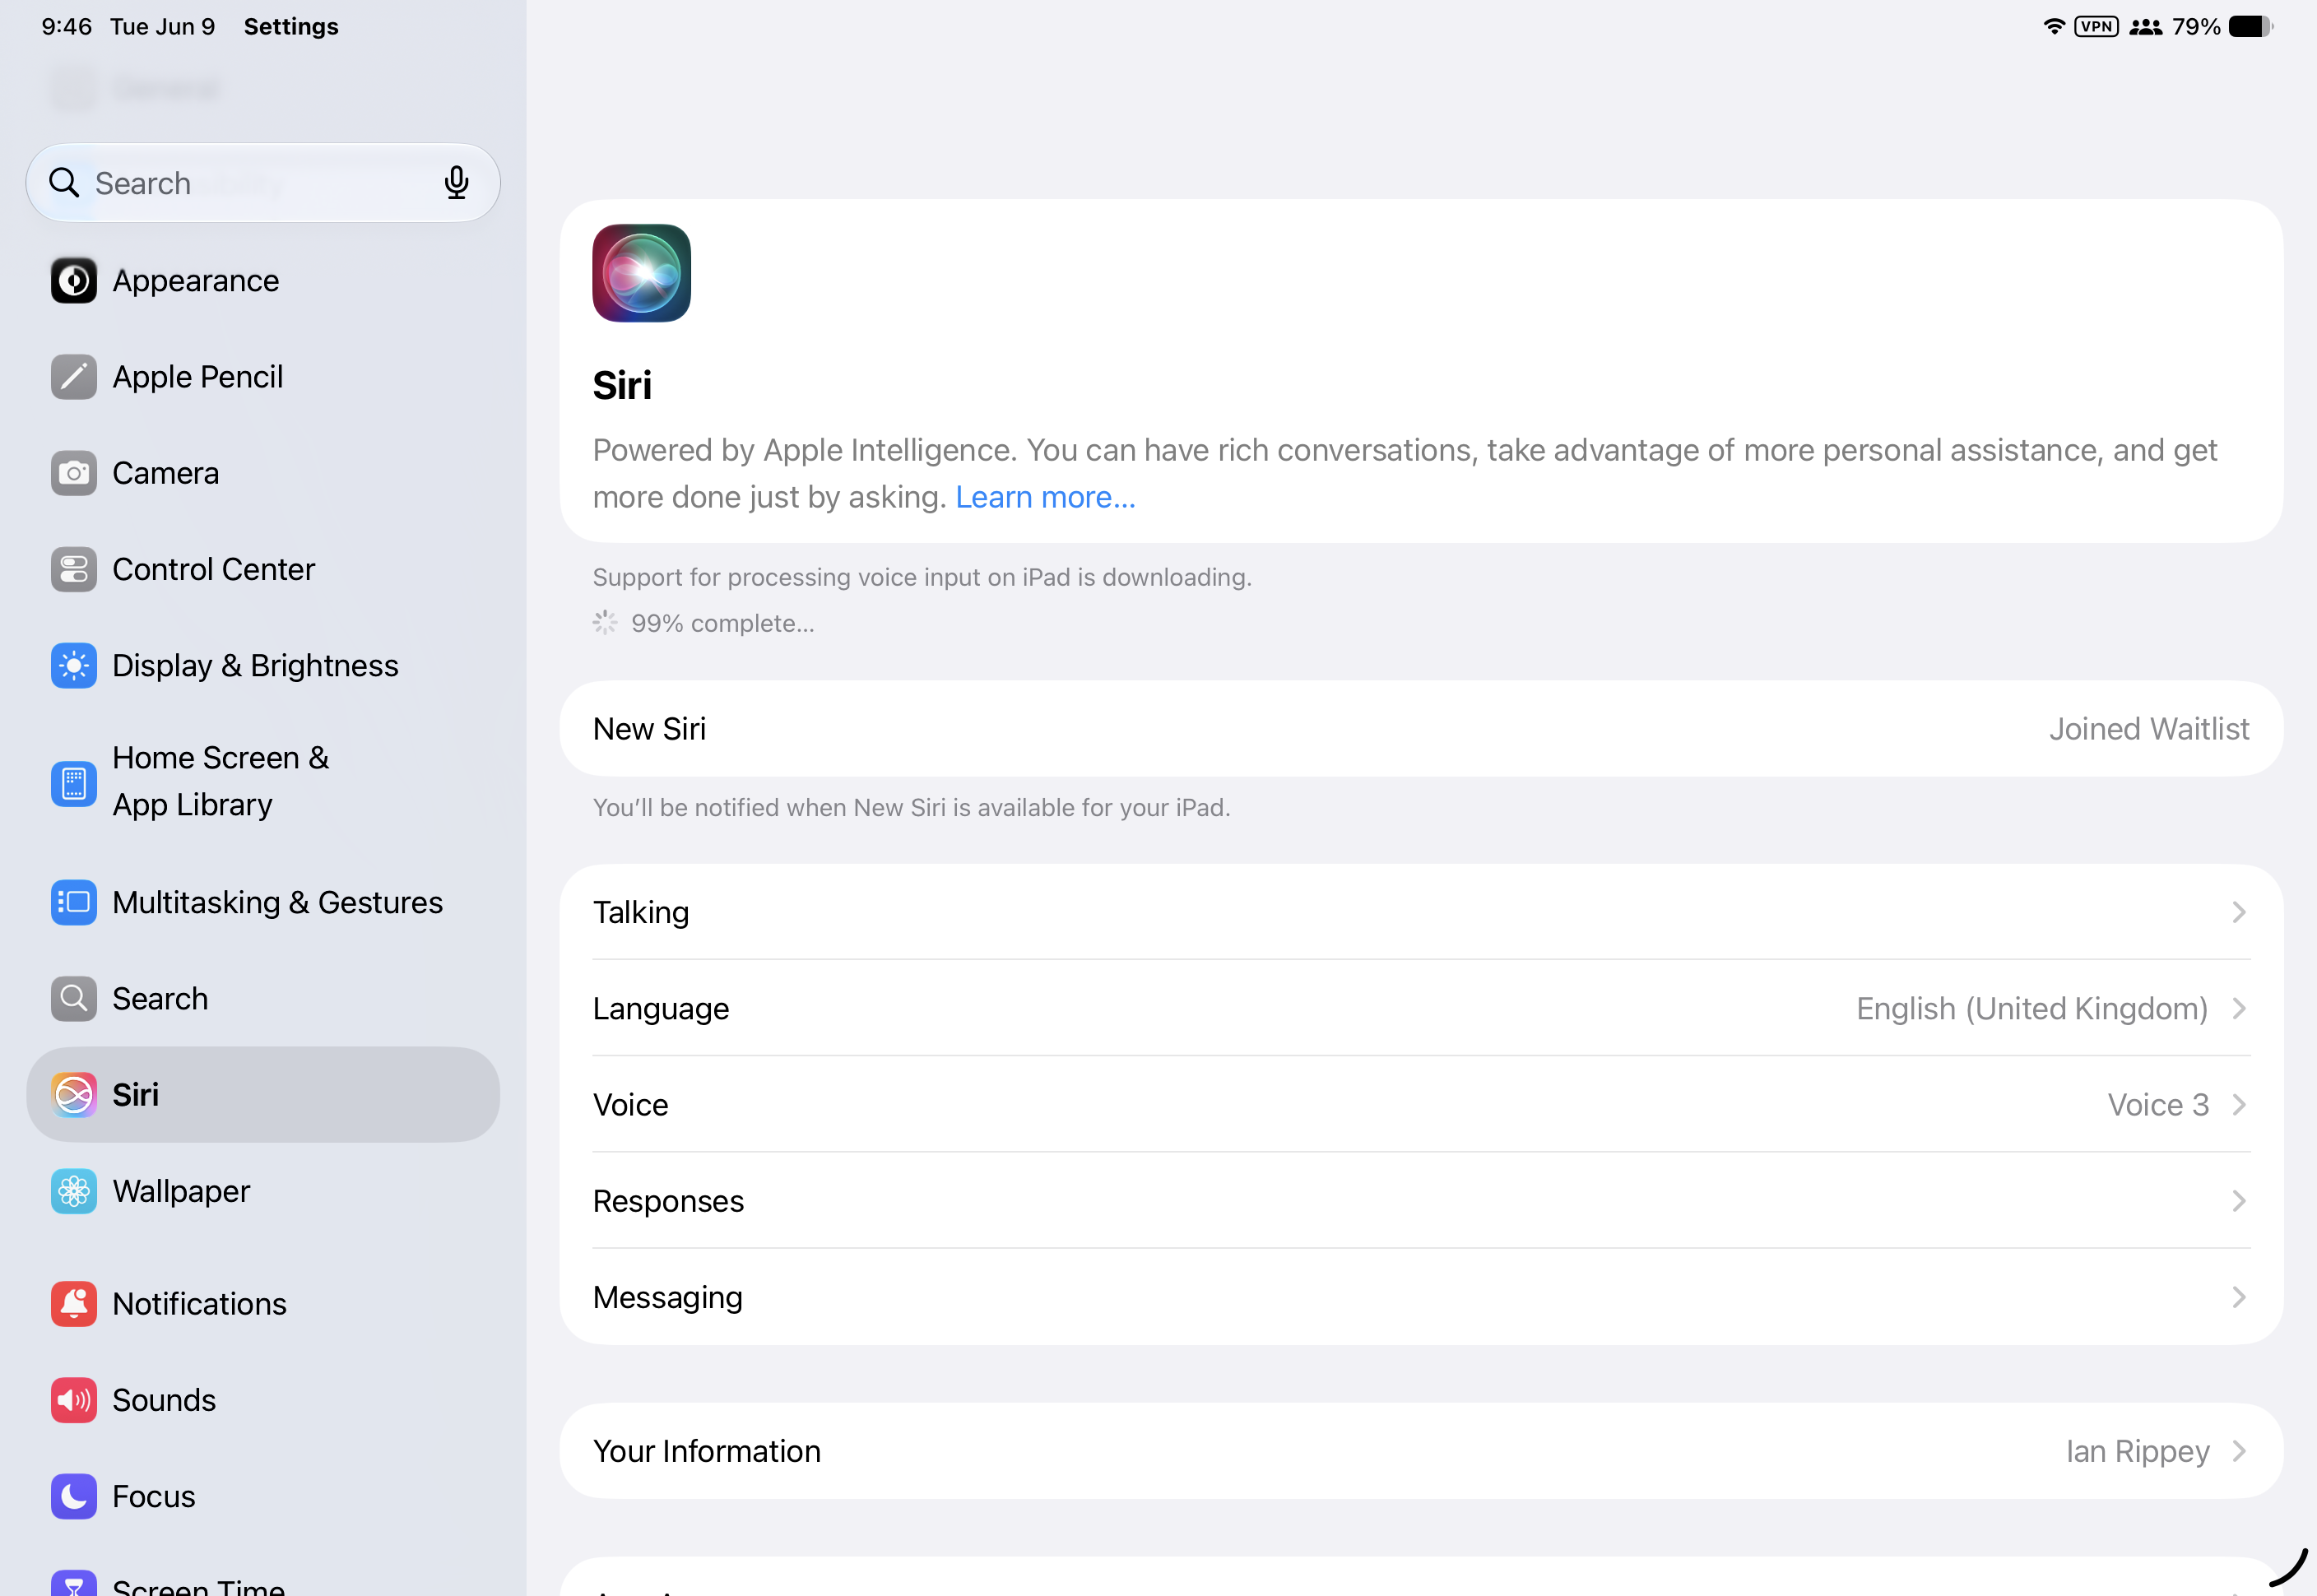Tap the Search label in sidebar list

click(160, 998)
